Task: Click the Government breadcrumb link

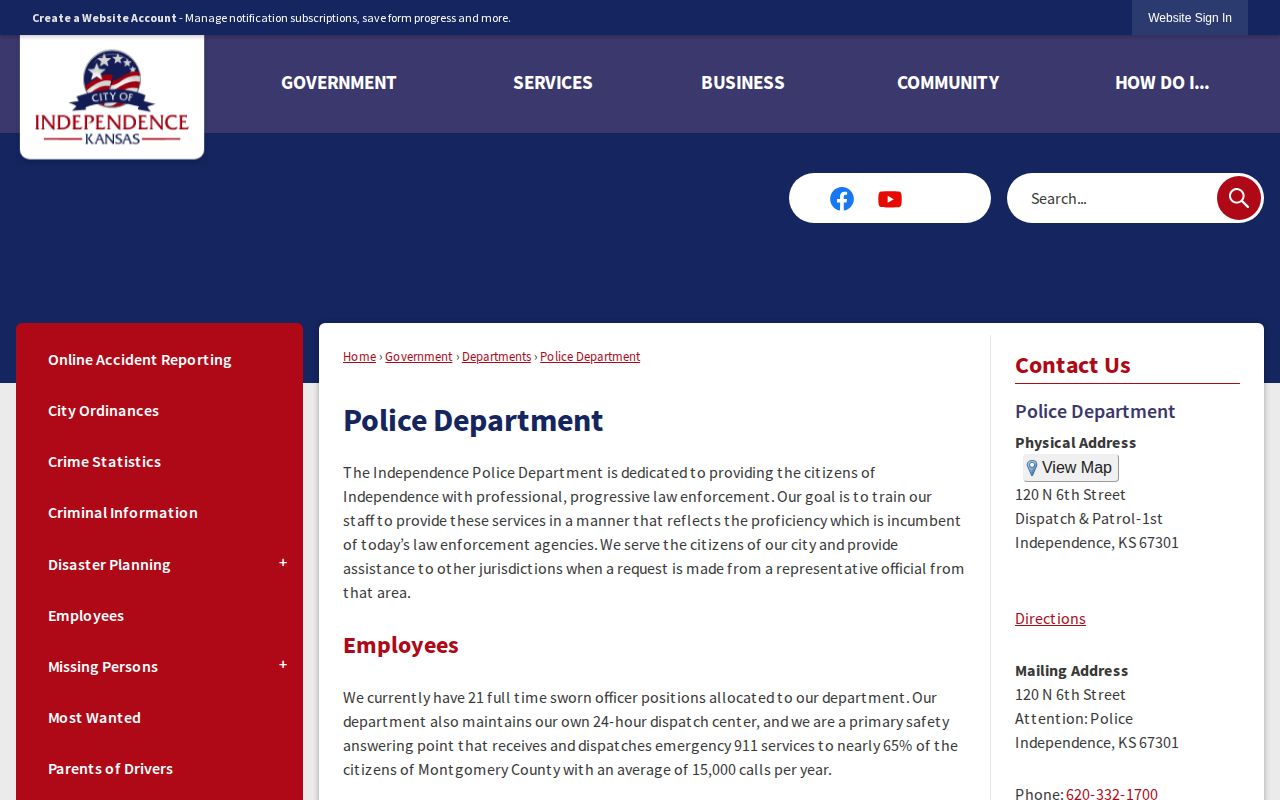Action: tap(418, 357)
